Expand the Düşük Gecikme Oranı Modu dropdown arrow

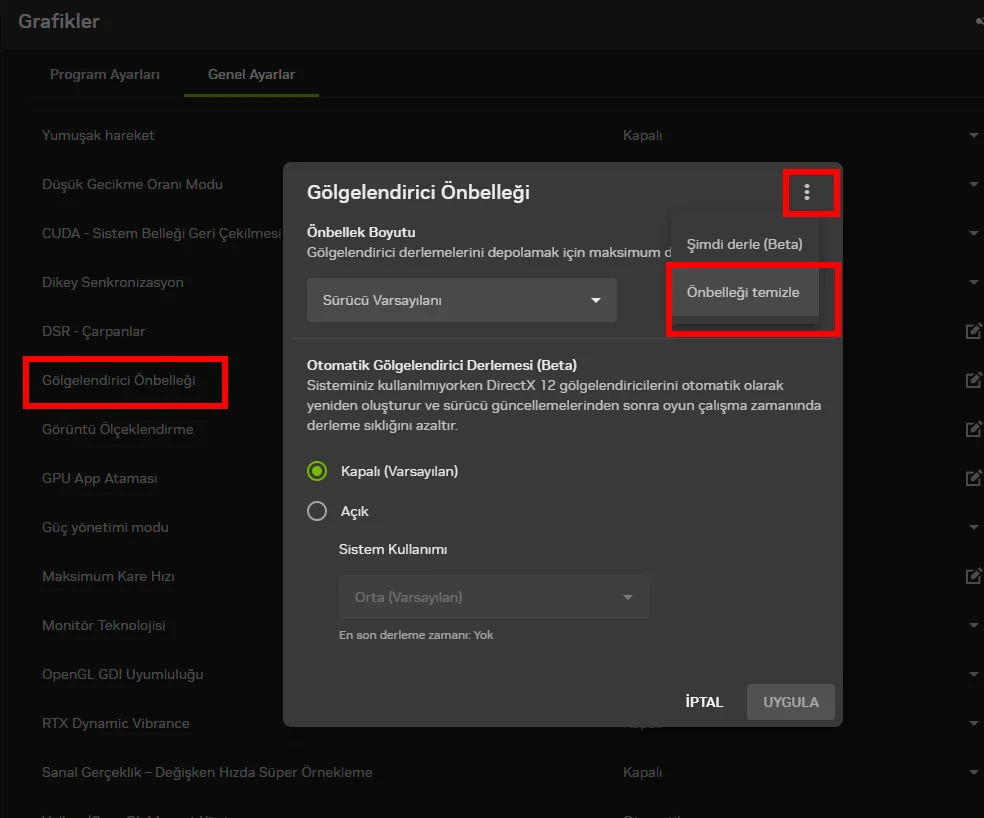(x=973, y=185)
